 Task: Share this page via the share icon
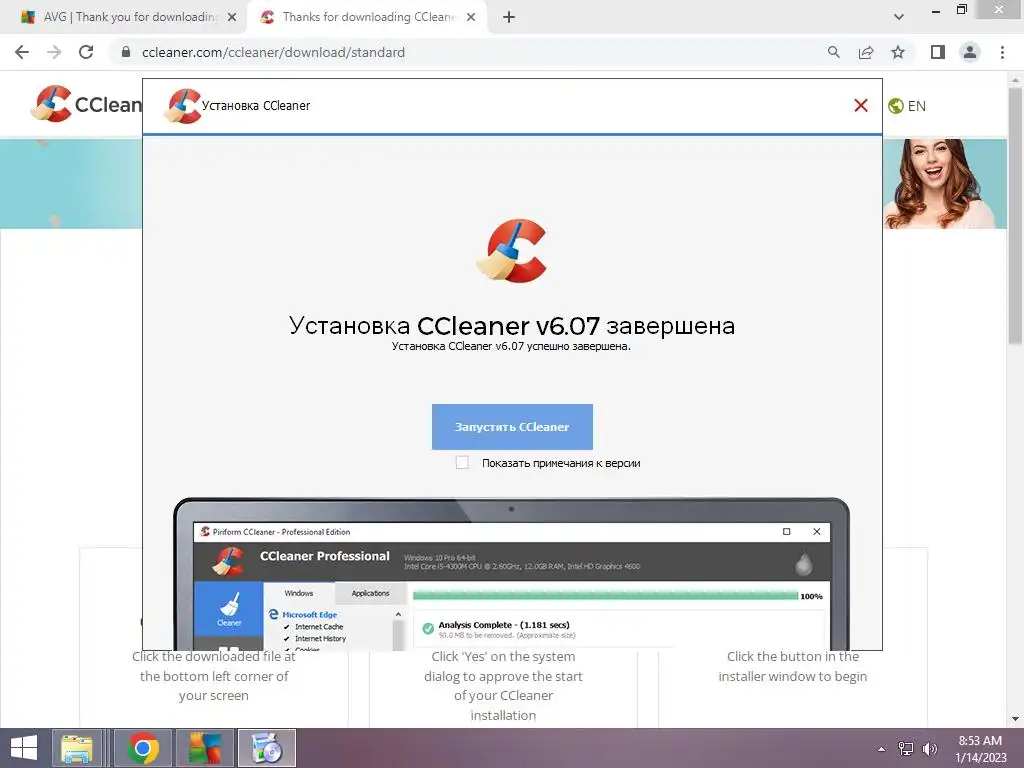click(x=866, y=52)
